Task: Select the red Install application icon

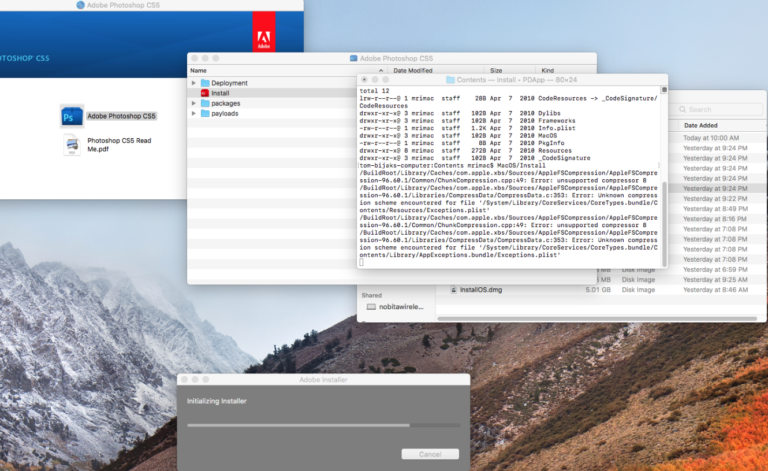Action: click(x=205, y=93)
